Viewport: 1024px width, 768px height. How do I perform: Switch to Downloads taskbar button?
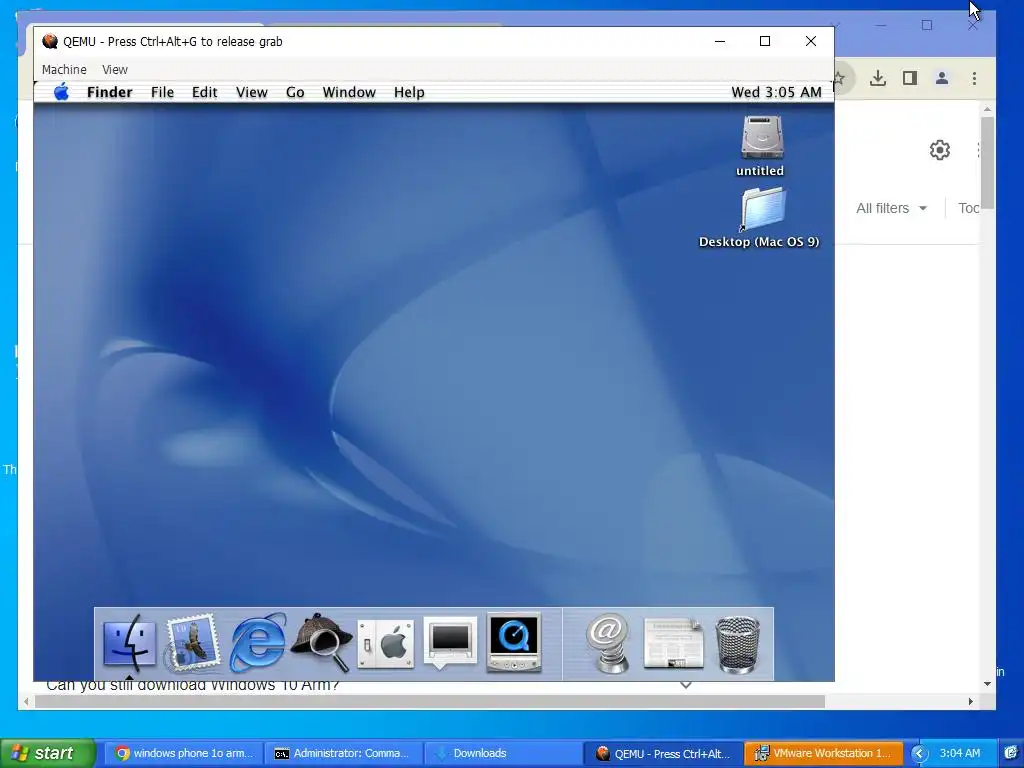coord(503,754)
